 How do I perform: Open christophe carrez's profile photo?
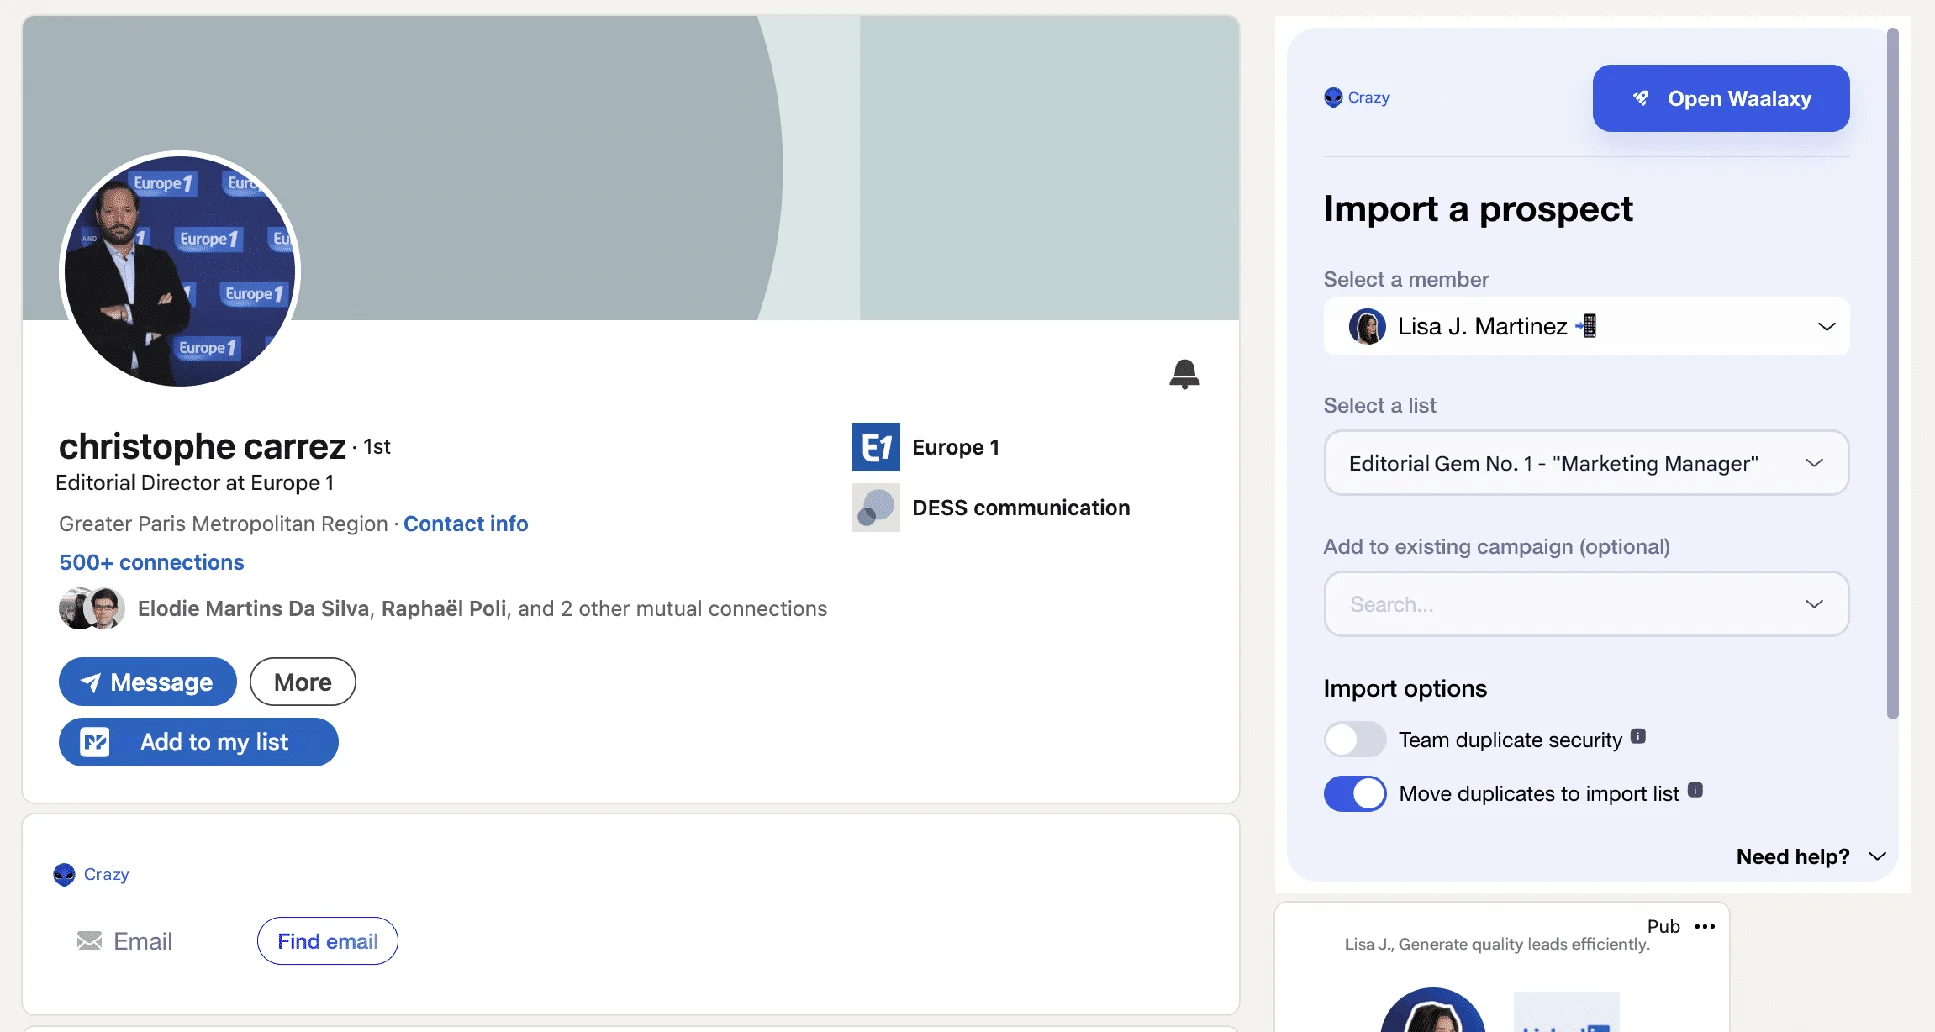pyautogui.click(x=180, y=270)
